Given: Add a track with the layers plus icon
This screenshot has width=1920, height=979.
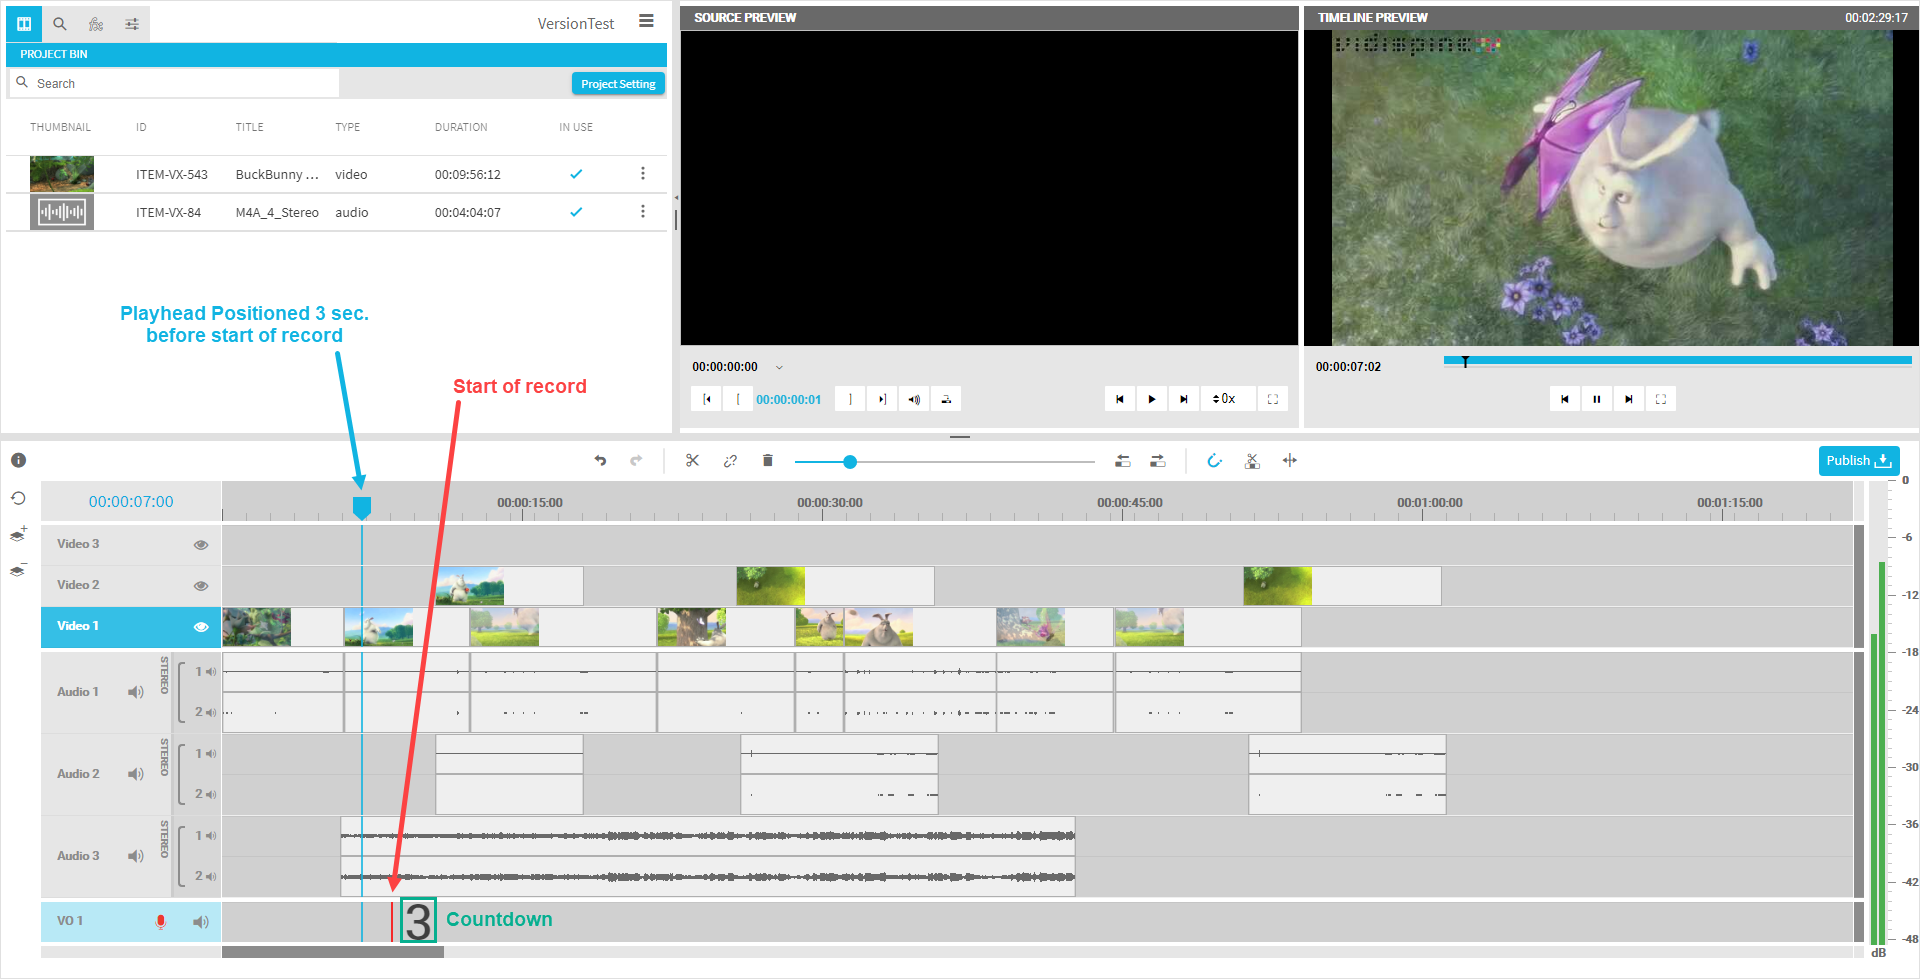Looking at the screenshot, I should click(18, 534).
